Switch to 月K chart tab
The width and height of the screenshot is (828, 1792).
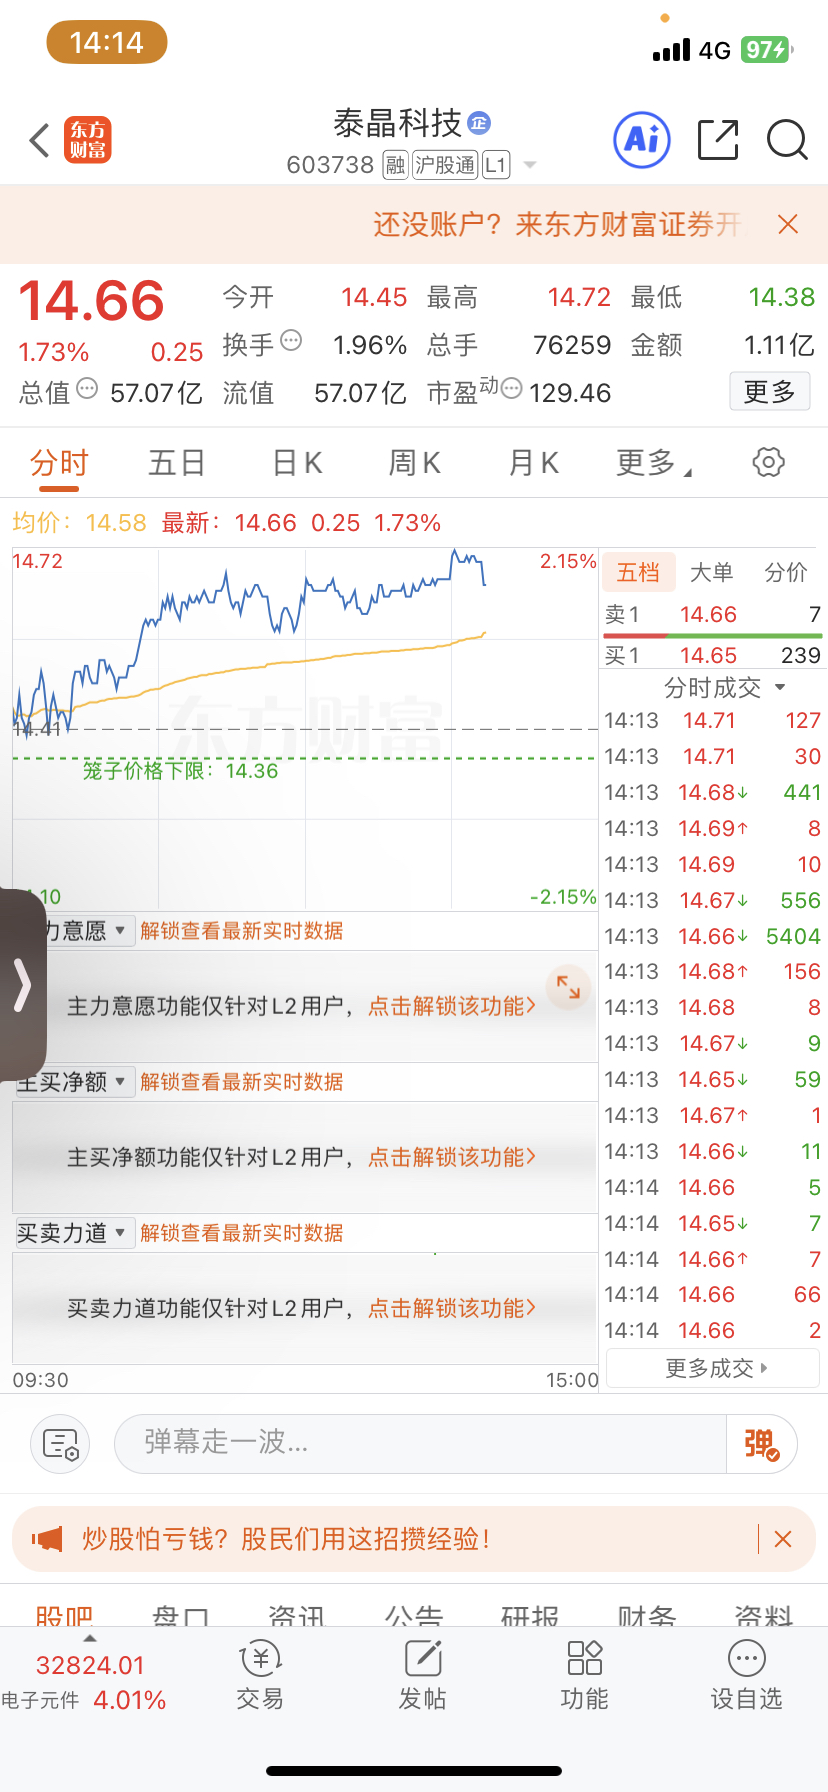pos(533,463)
